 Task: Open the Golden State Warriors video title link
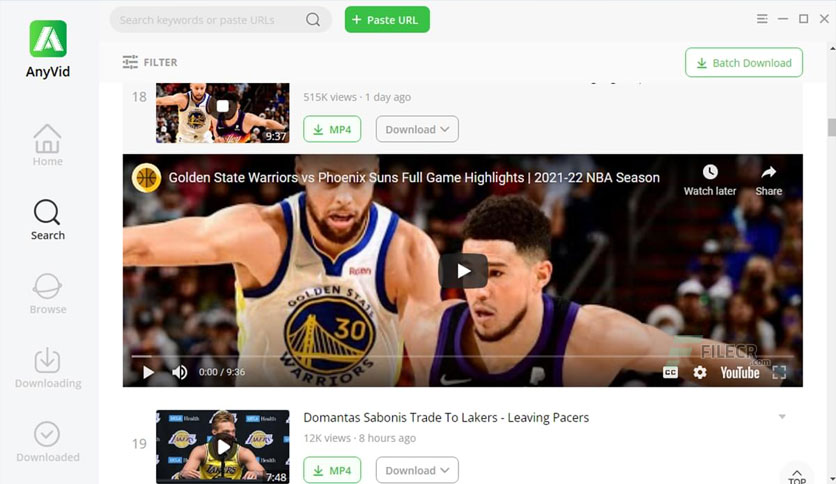coord(414,178)
